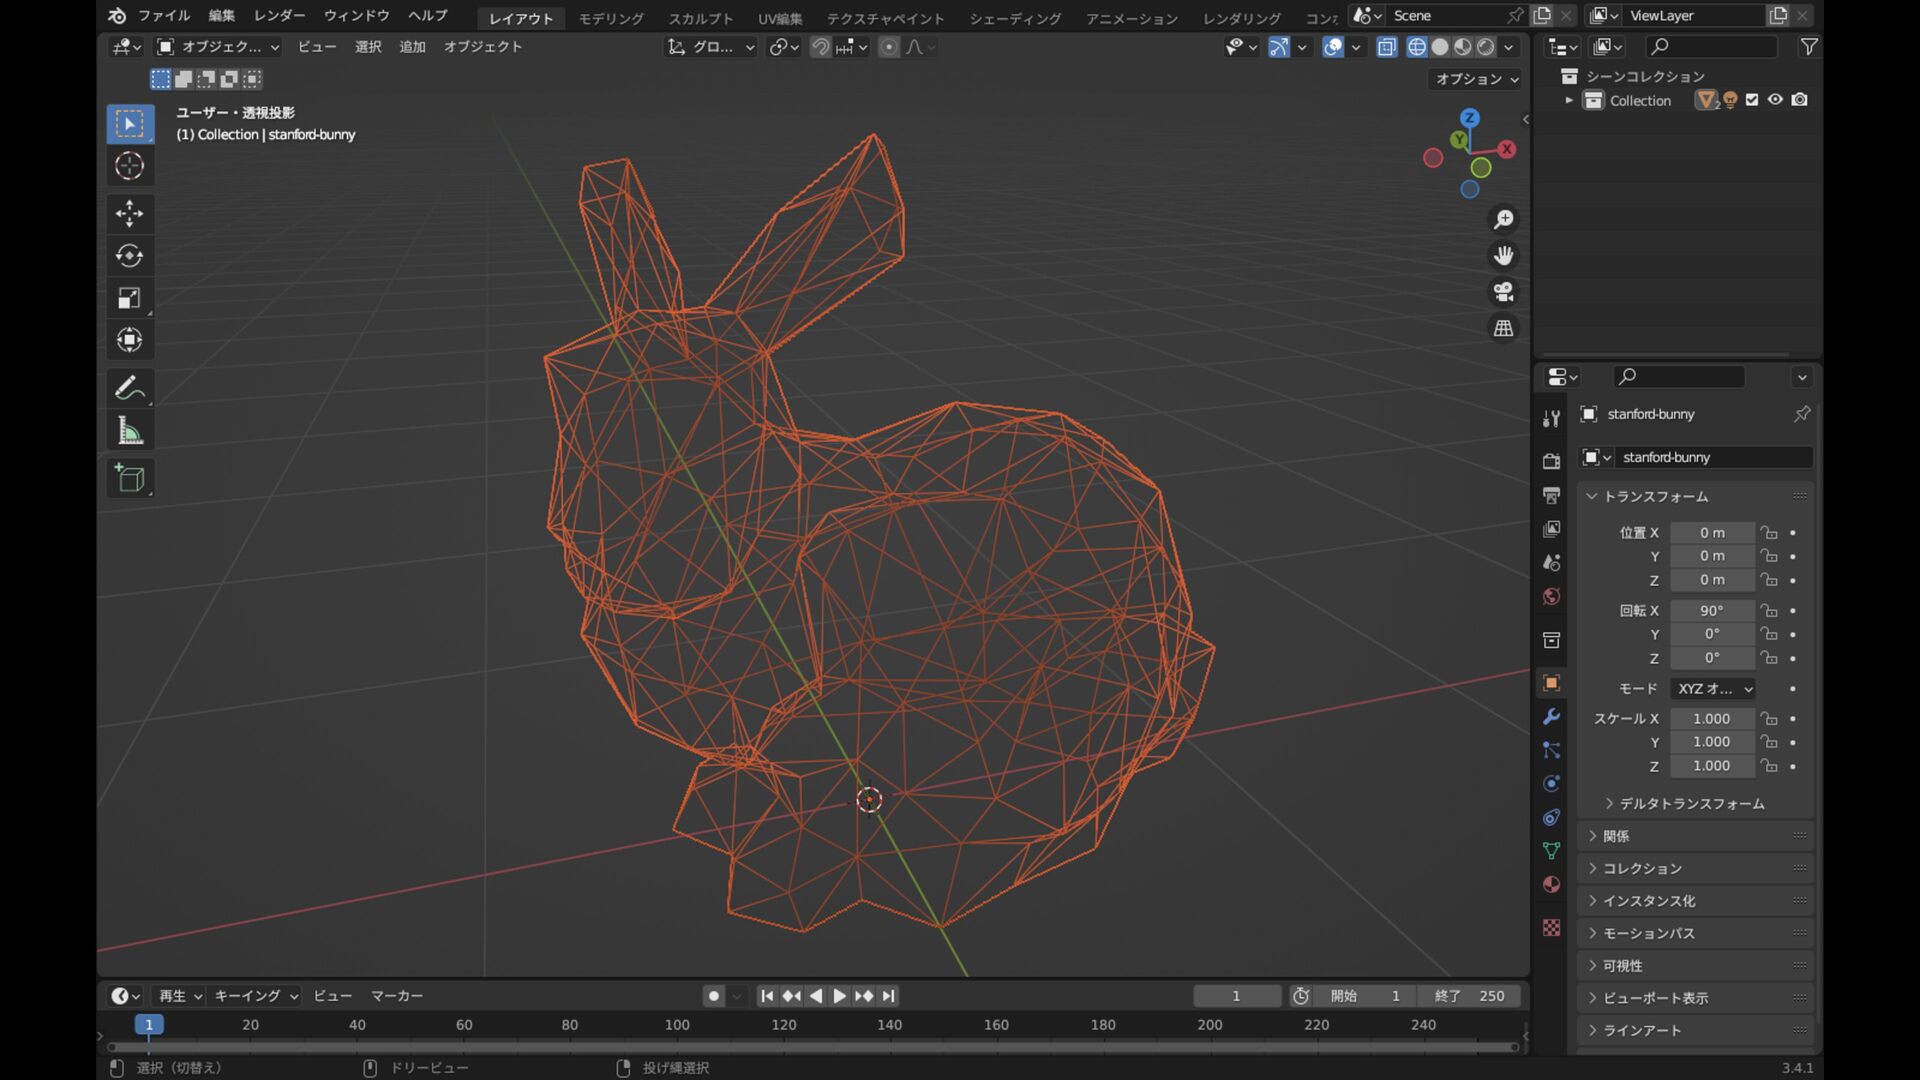Open Modifier properties wrench tab
This screenshot has width=1920, height=1080.
1551,717
